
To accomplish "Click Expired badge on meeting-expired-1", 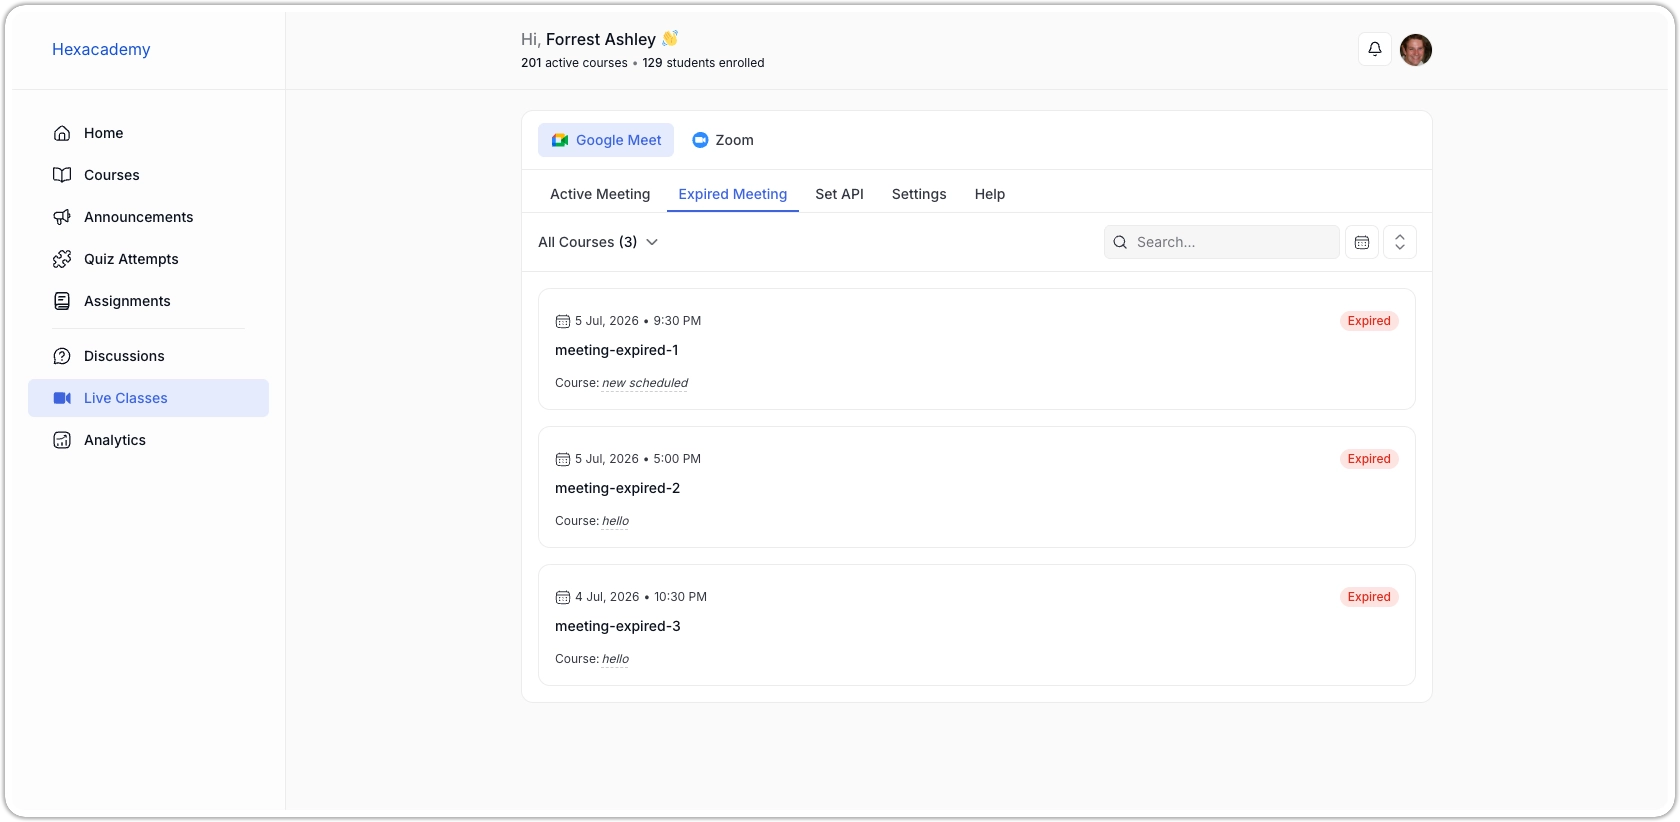I will pos(1369,321).
